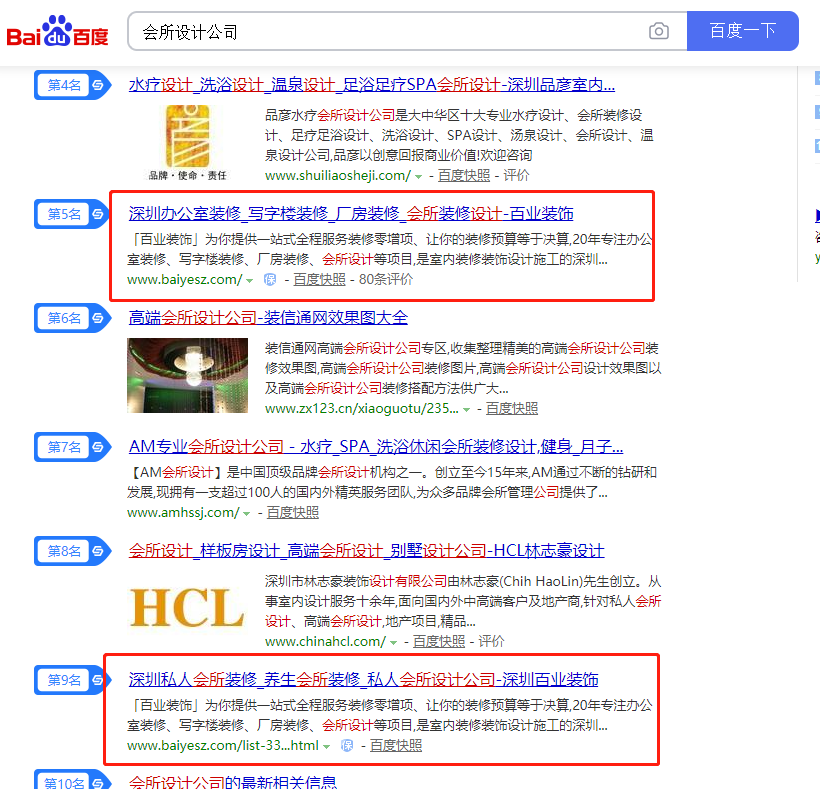This screenshot has width=820, height=789.
Task: Click the www.baiyesz.com/ URL text
Action: click(x=185, y=280)
